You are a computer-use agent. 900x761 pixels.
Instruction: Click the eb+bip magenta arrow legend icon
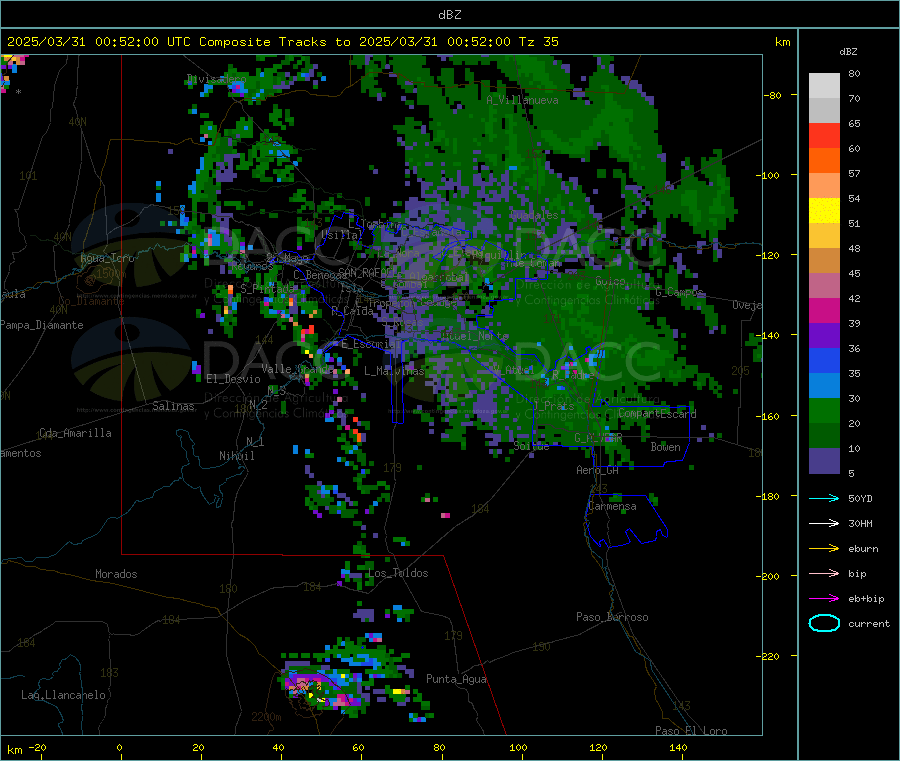point(824,598)
